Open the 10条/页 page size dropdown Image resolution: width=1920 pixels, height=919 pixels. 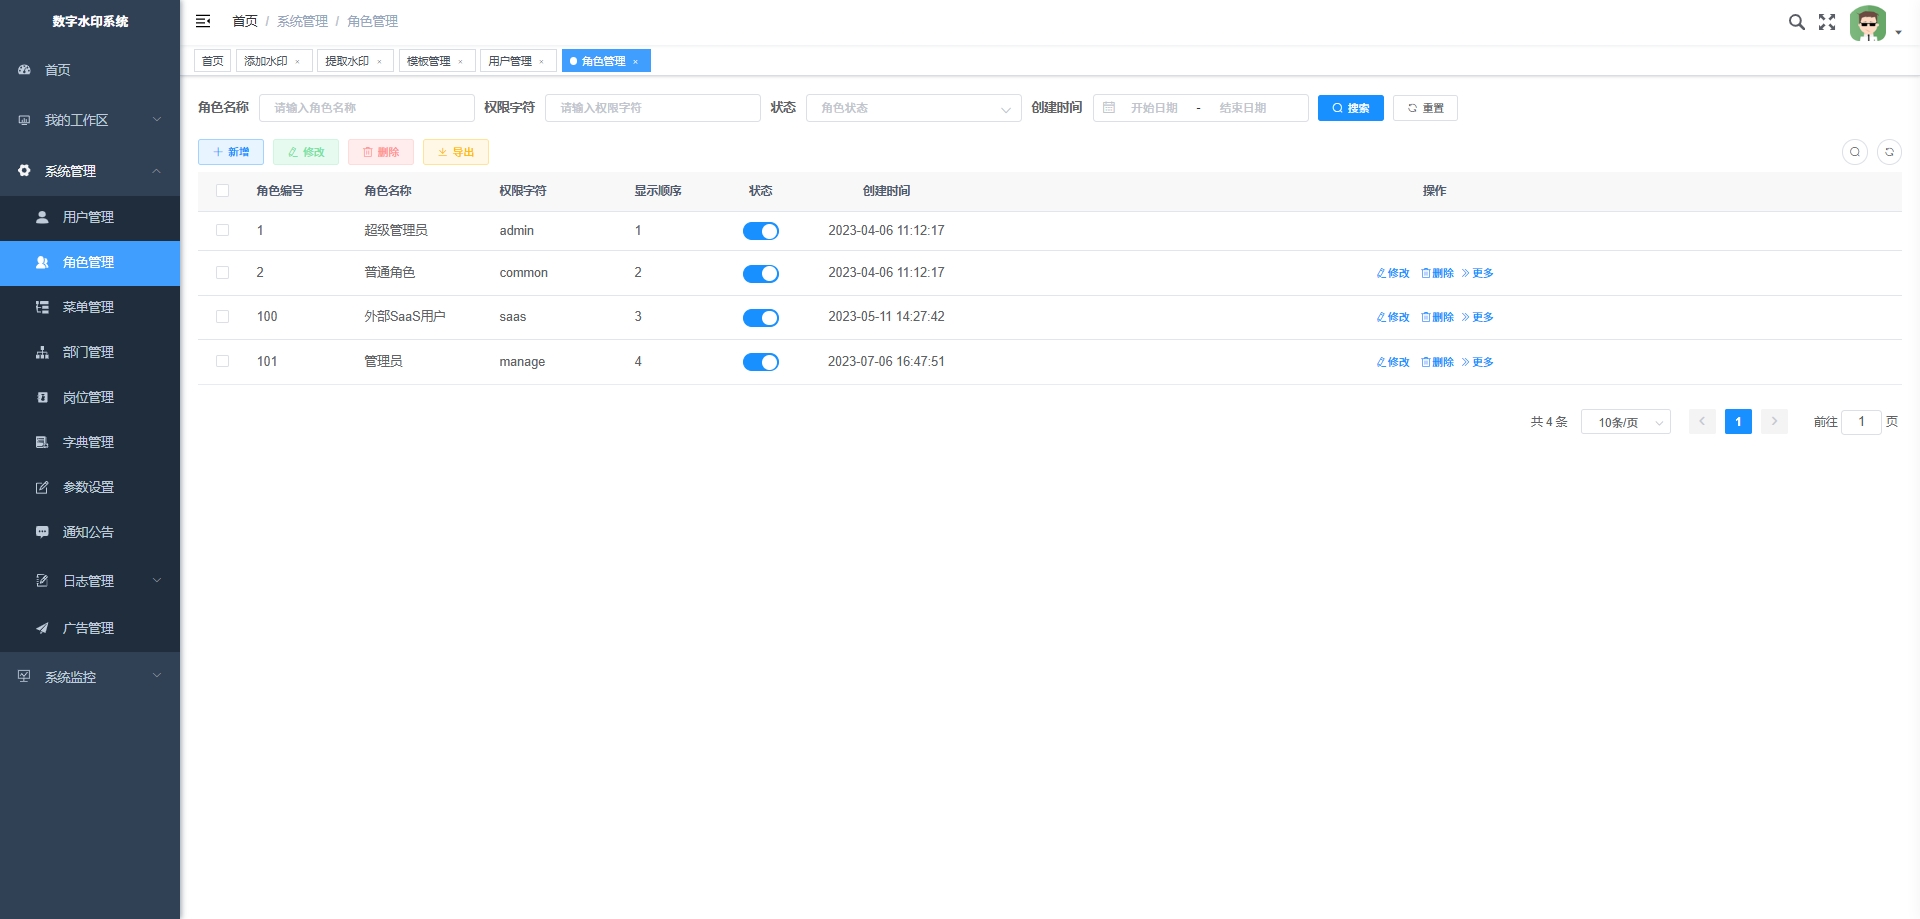point(1625,422)
